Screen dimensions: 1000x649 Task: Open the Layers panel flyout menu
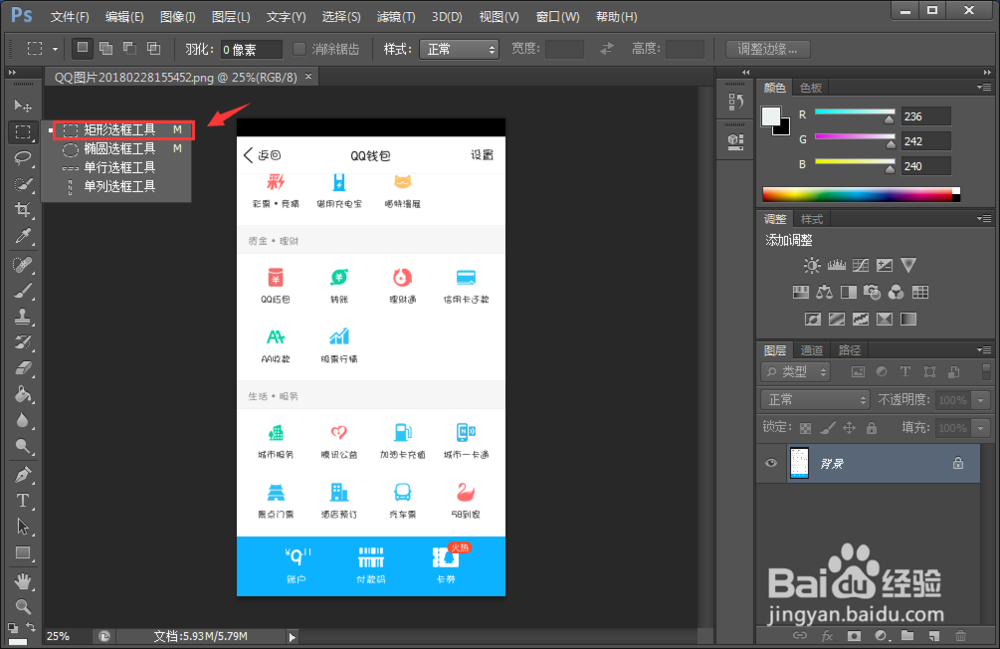pyautogui.click(x=984, y=350)
